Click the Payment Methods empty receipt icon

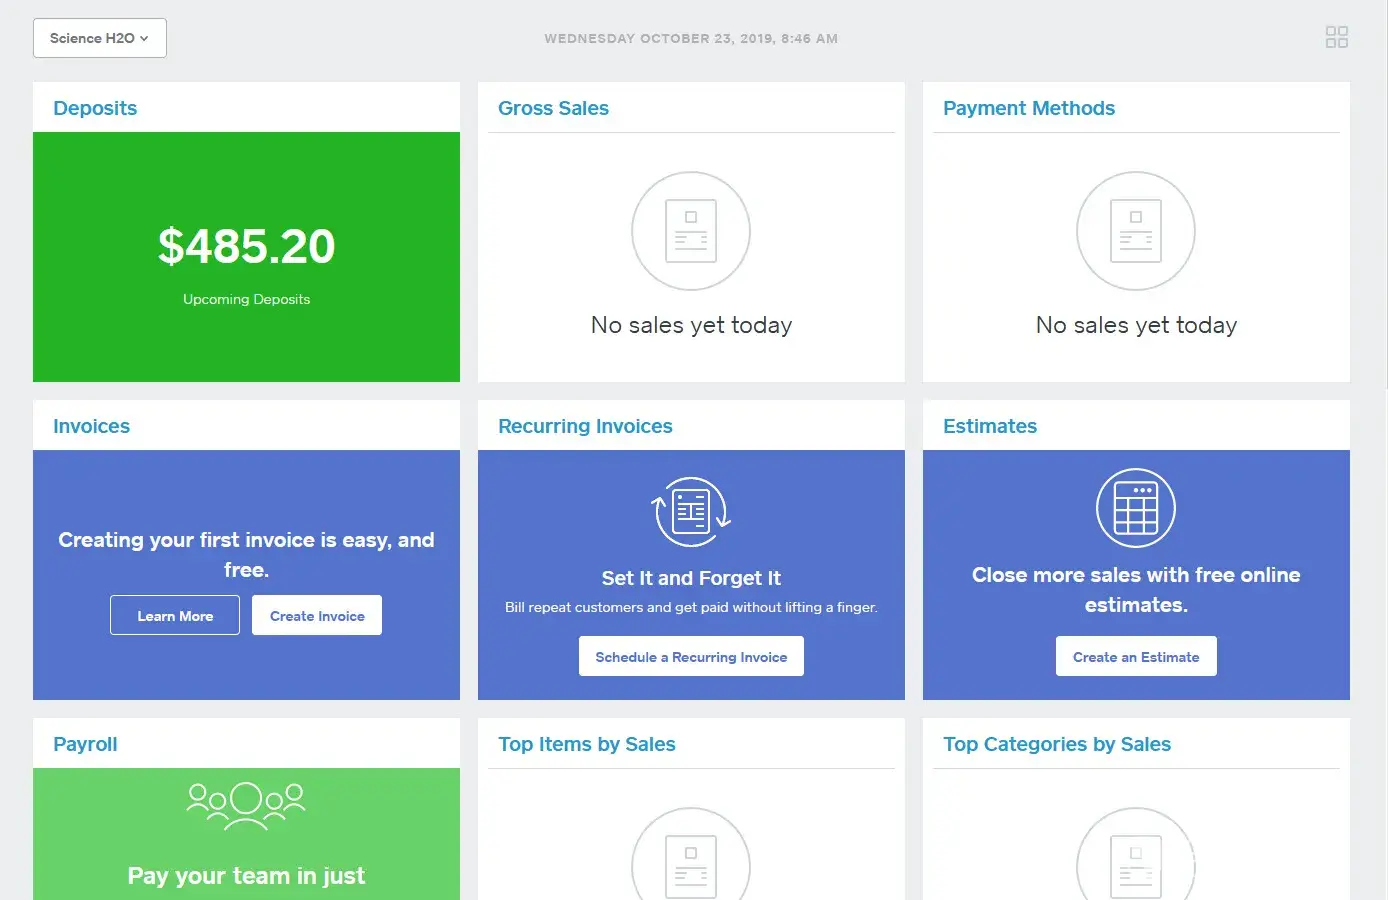click(1136, 231)
